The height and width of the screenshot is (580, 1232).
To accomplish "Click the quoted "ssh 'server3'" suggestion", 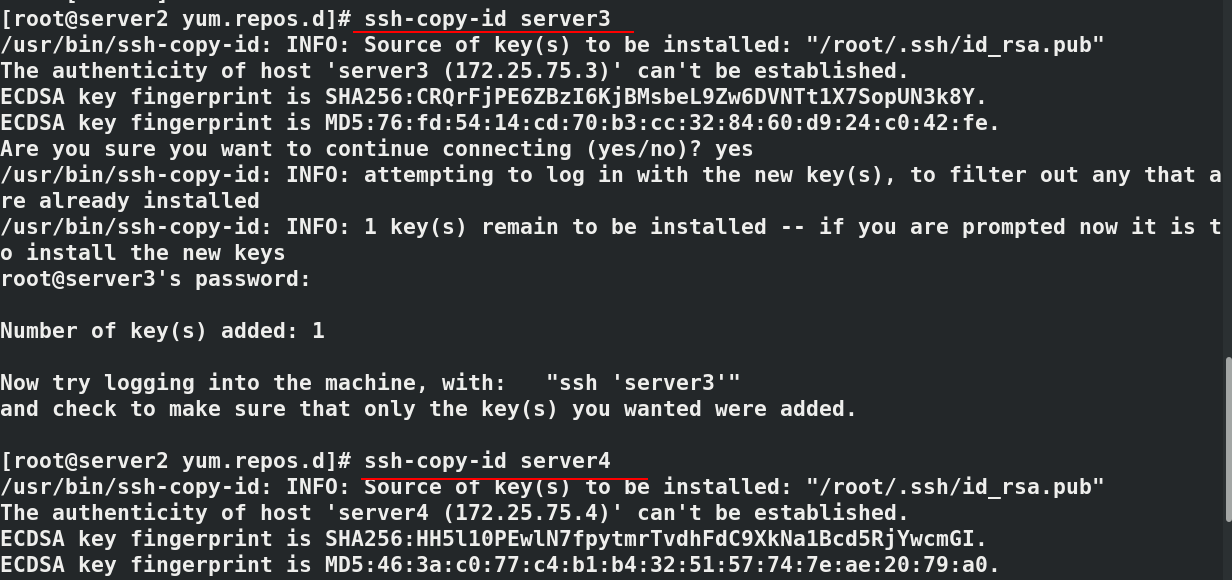I will (644, 382).
